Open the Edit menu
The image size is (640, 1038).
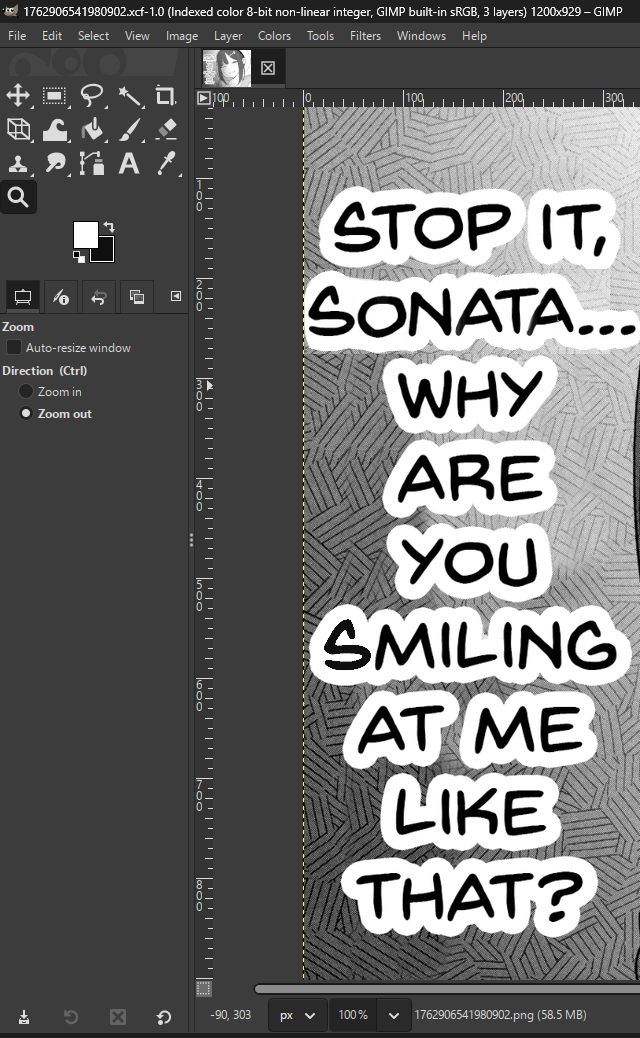[x=52, y=36]
